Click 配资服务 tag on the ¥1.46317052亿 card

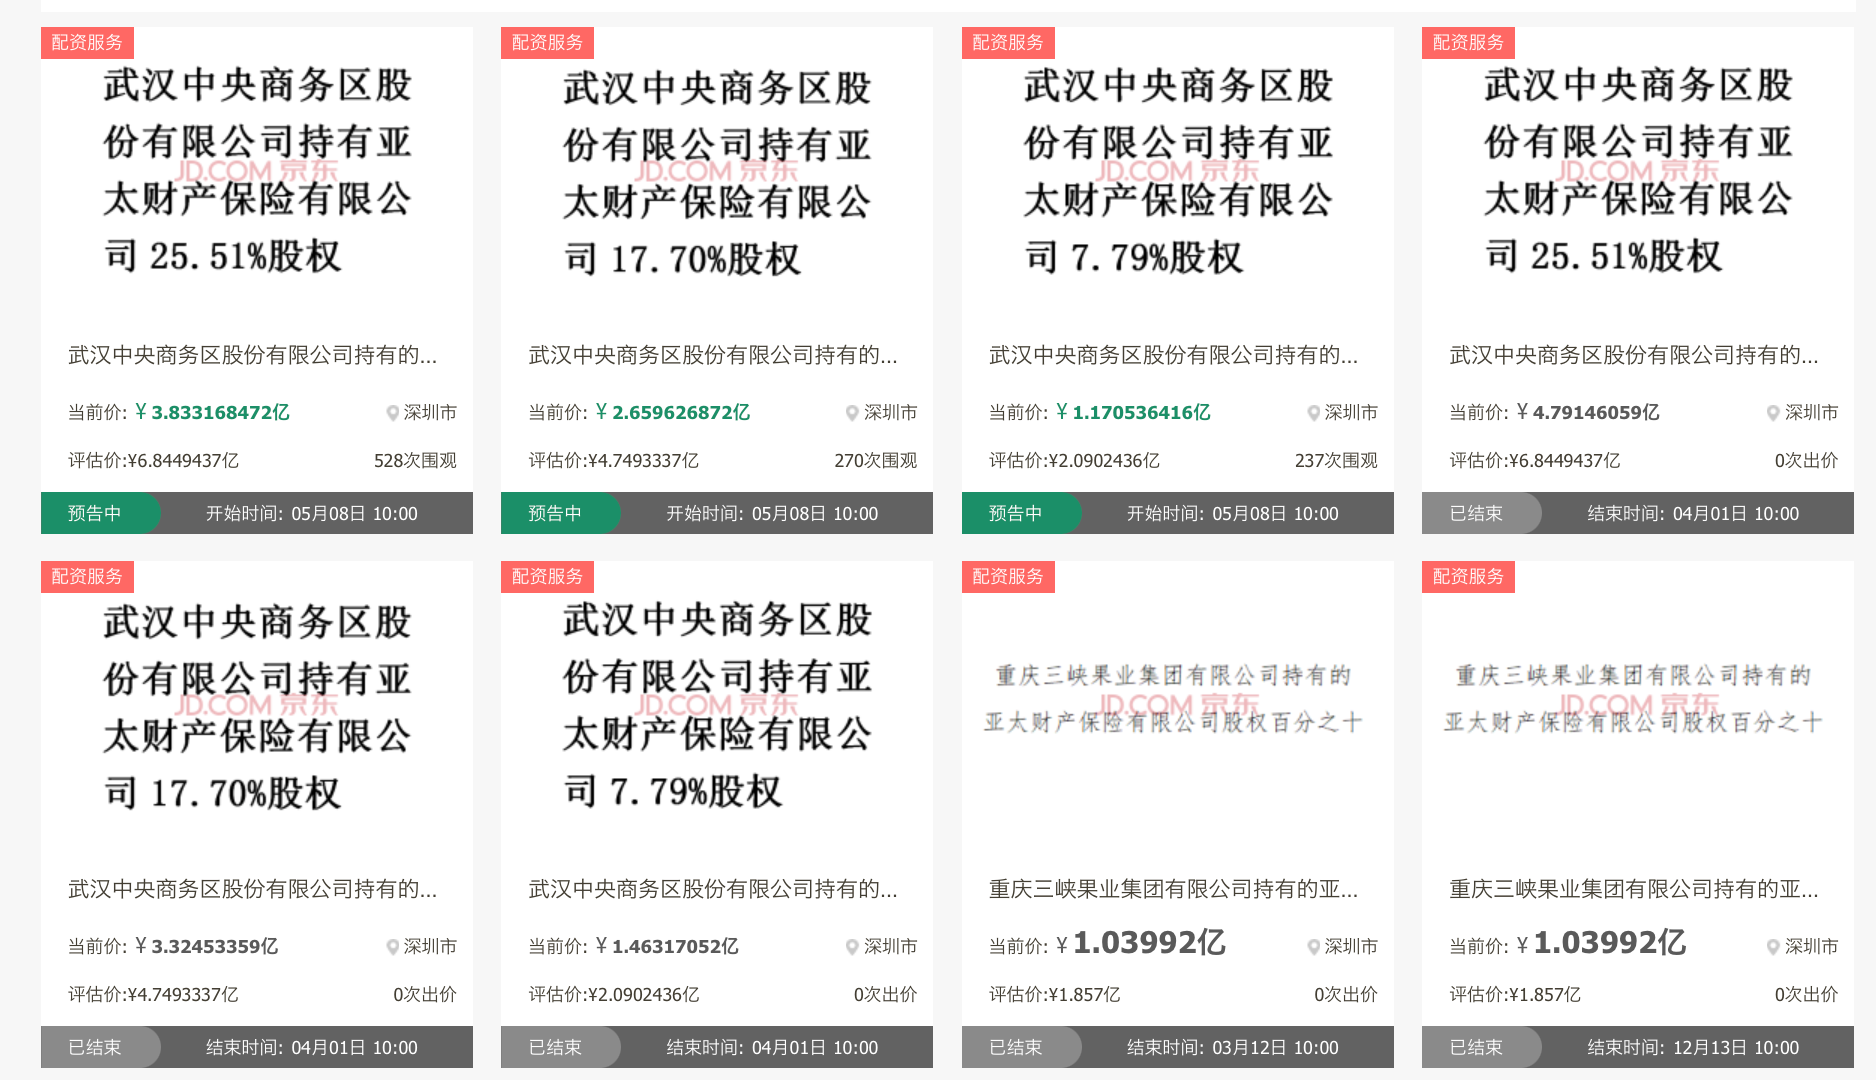(547, 577)
